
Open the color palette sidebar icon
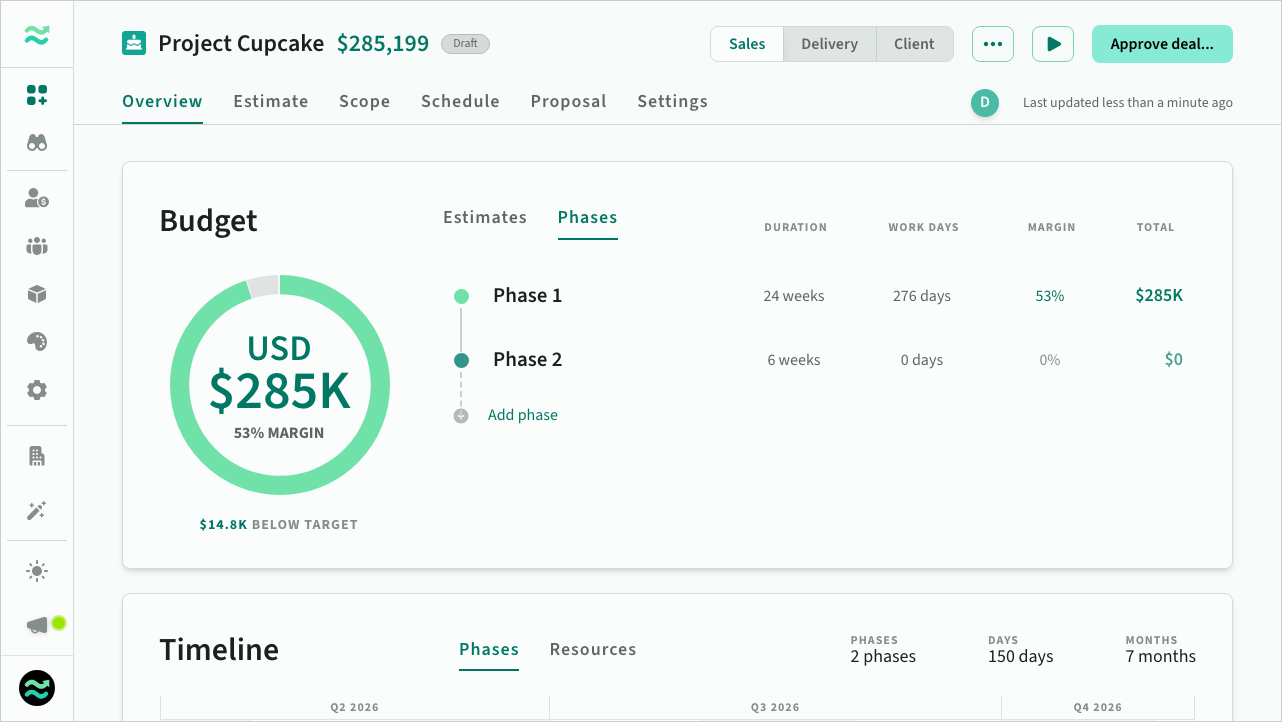[37, 342]
